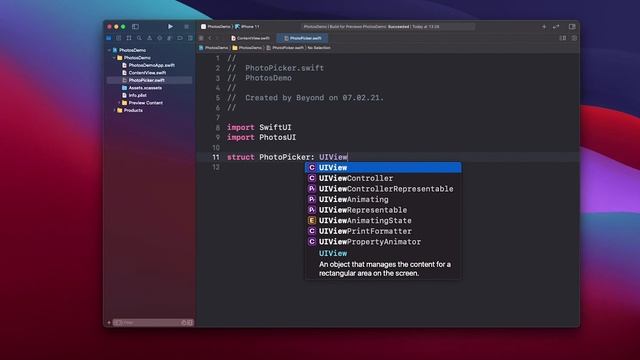
Task: Click "Created by Beyond on 07.02.21." comment
Action: [314, 98]
